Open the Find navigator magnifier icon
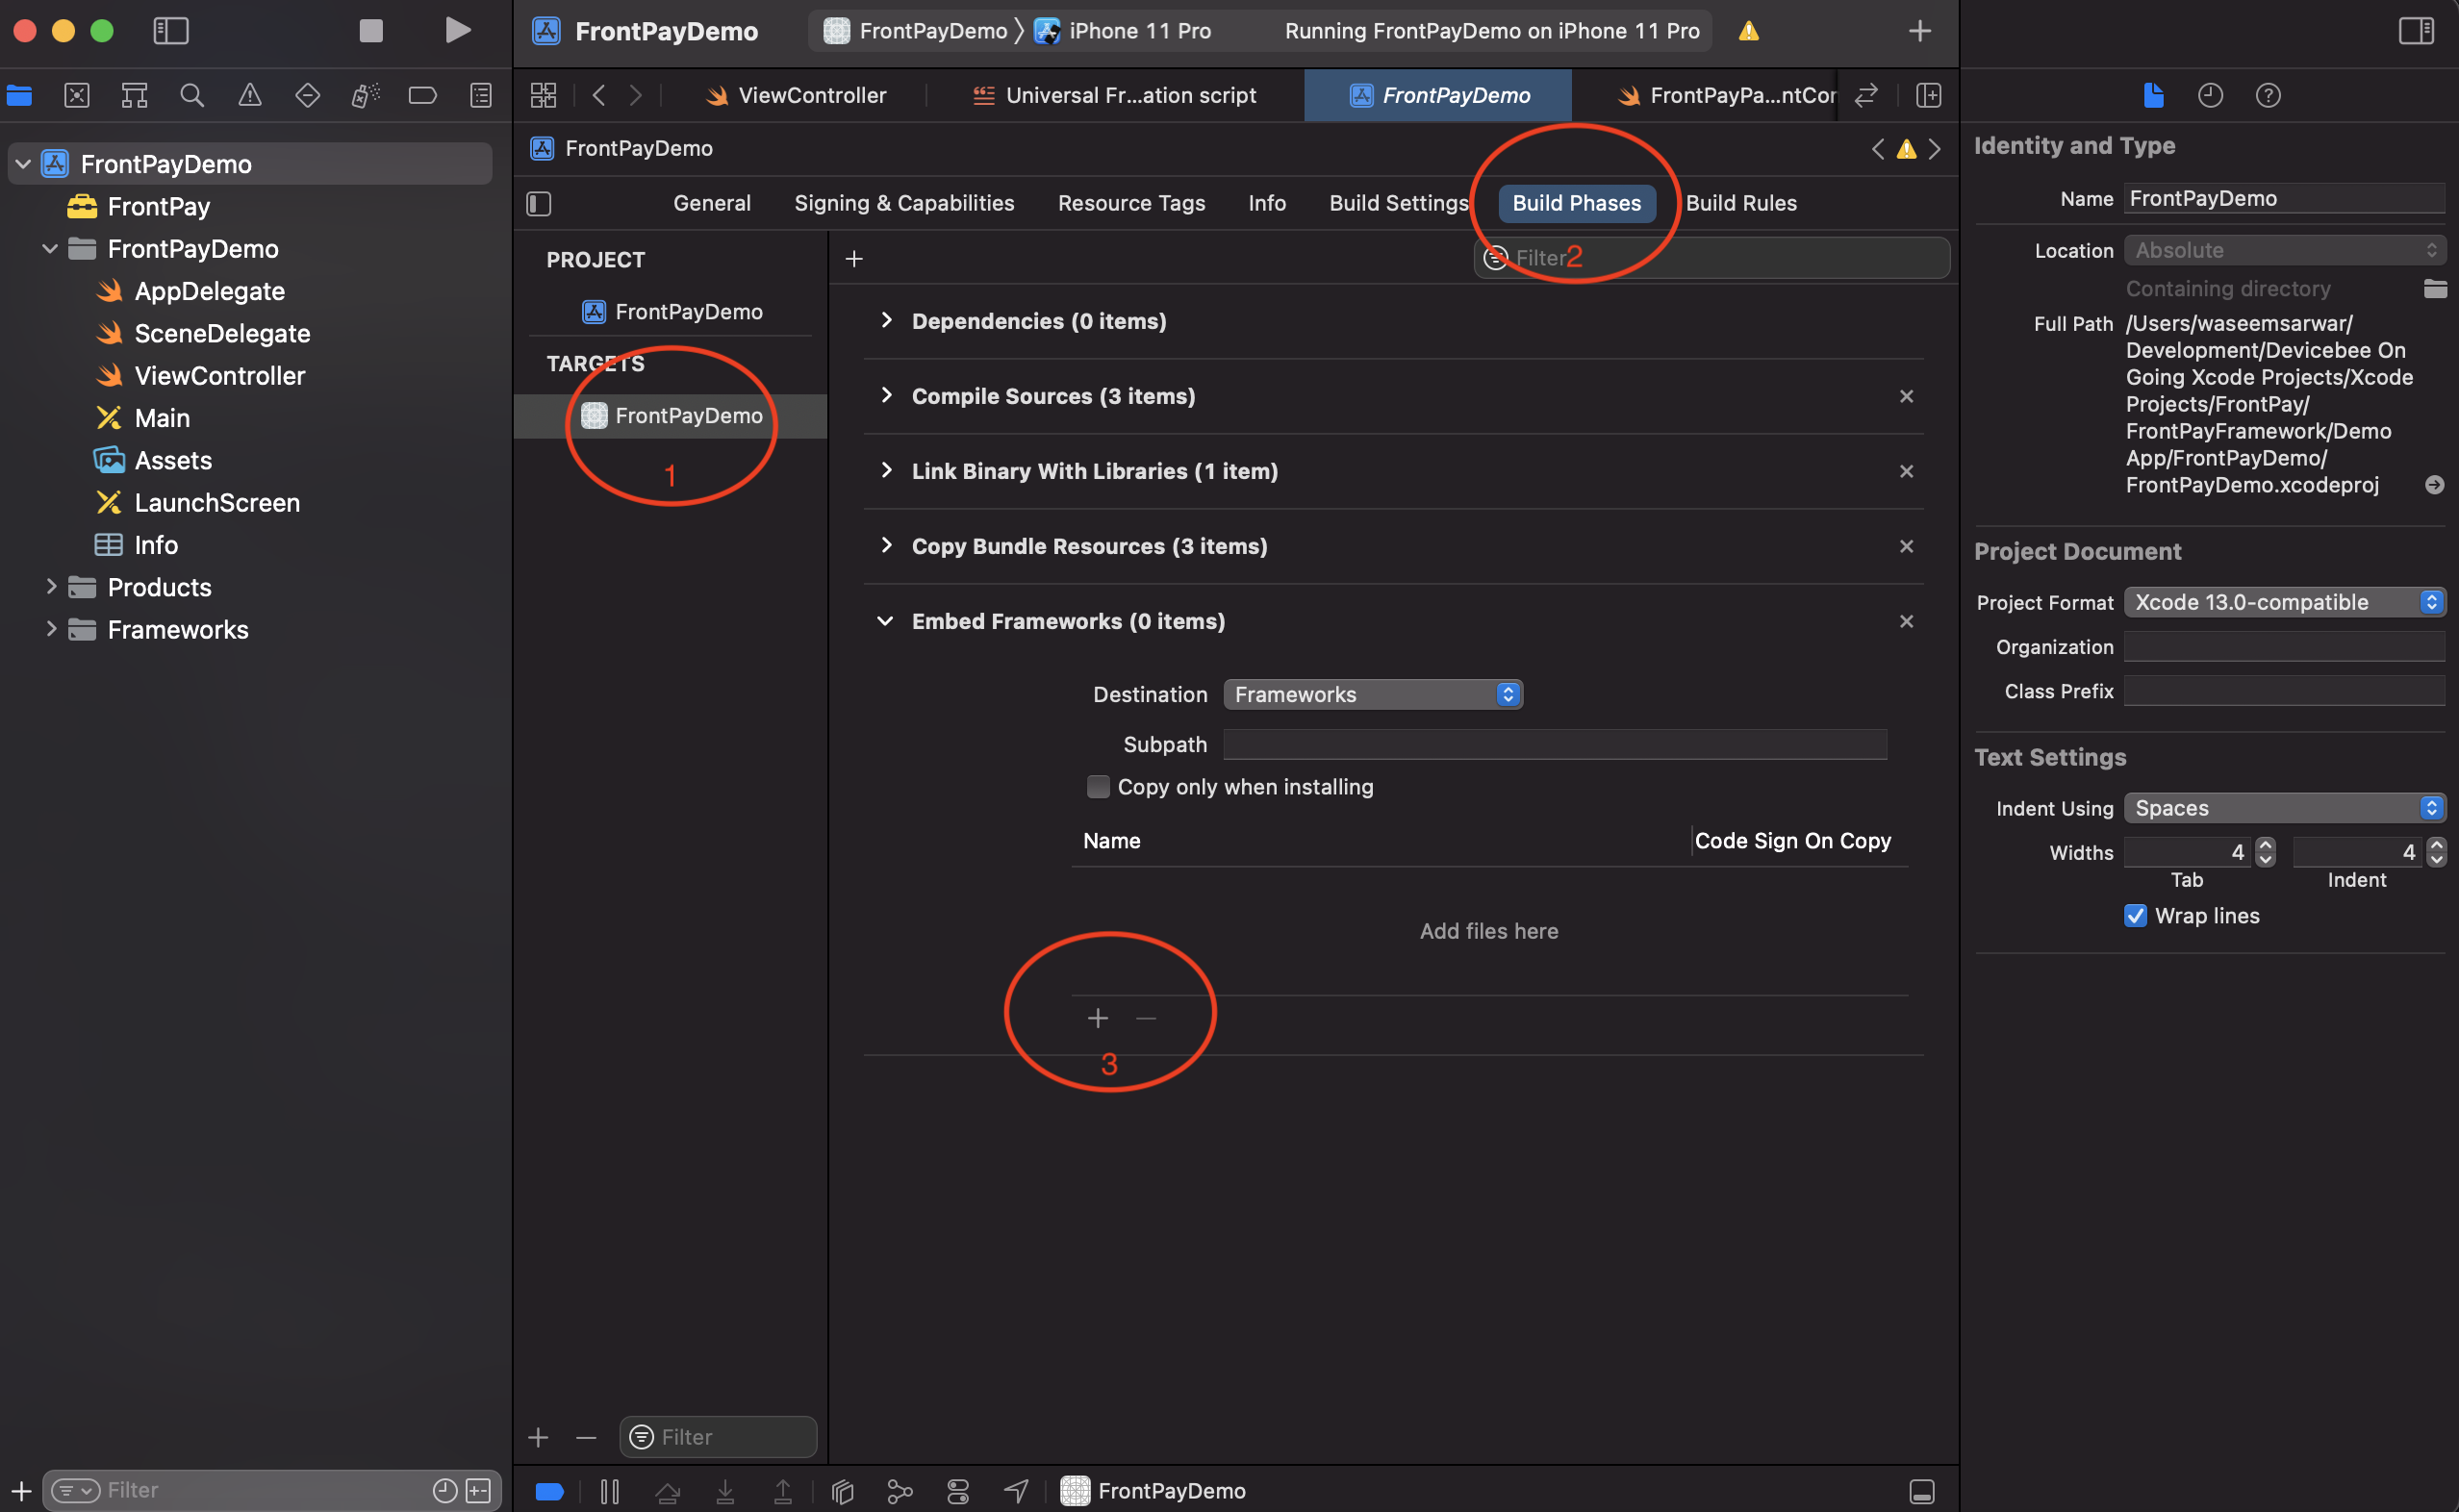Viewport: 2459px width, 1512px height. pos(192,95)
